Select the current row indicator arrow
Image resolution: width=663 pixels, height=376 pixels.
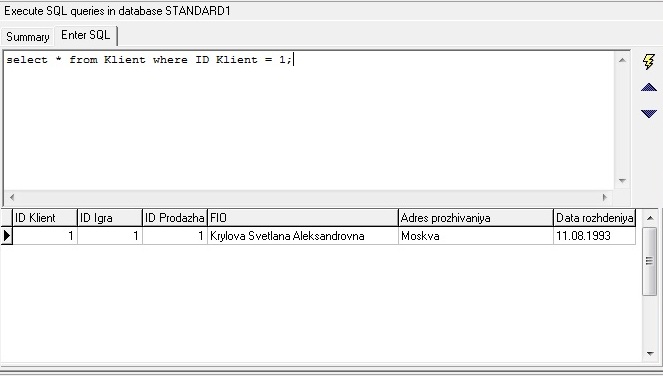(x=7, y=236)
